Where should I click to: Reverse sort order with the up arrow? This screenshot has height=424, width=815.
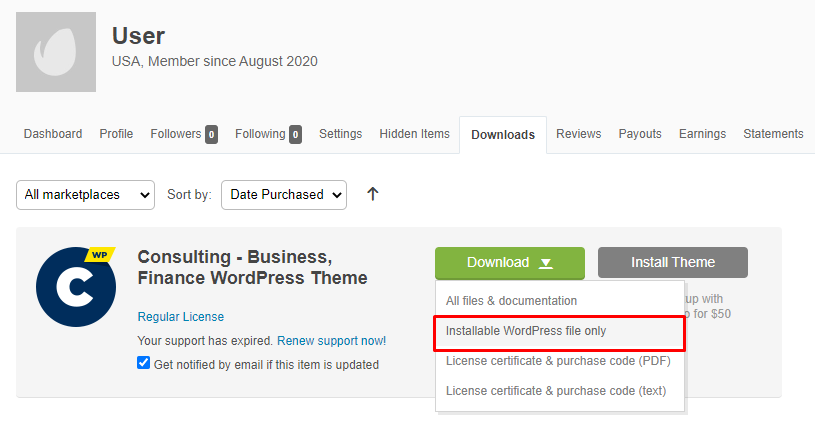click(373, 194)
